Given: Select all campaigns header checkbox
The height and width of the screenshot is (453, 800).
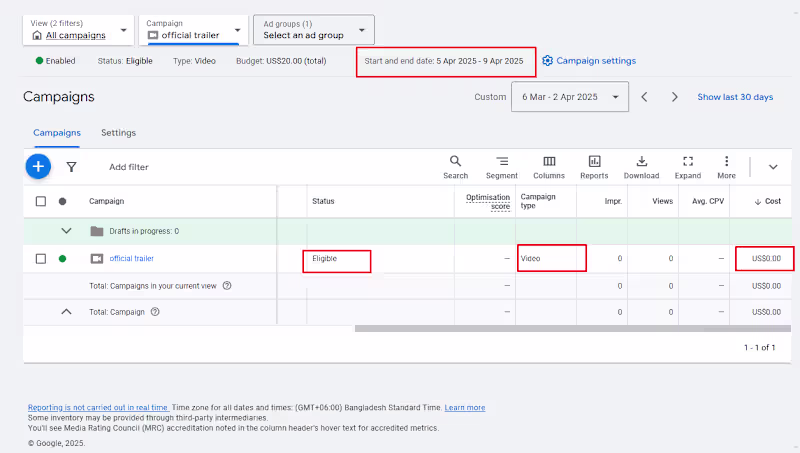Looking at the screenshot, I should coord(41,201).
